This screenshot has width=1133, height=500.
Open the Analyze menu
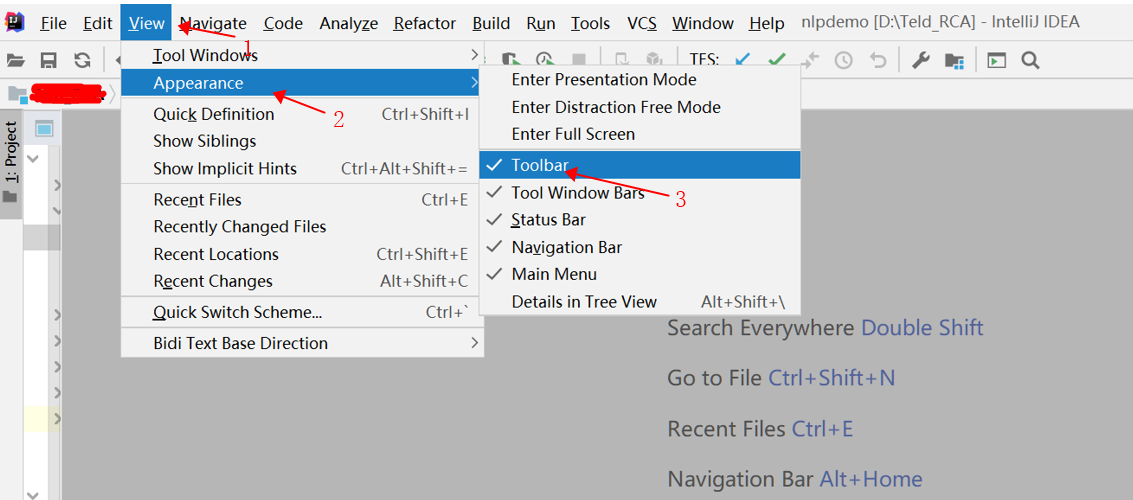tap(349, 24)
